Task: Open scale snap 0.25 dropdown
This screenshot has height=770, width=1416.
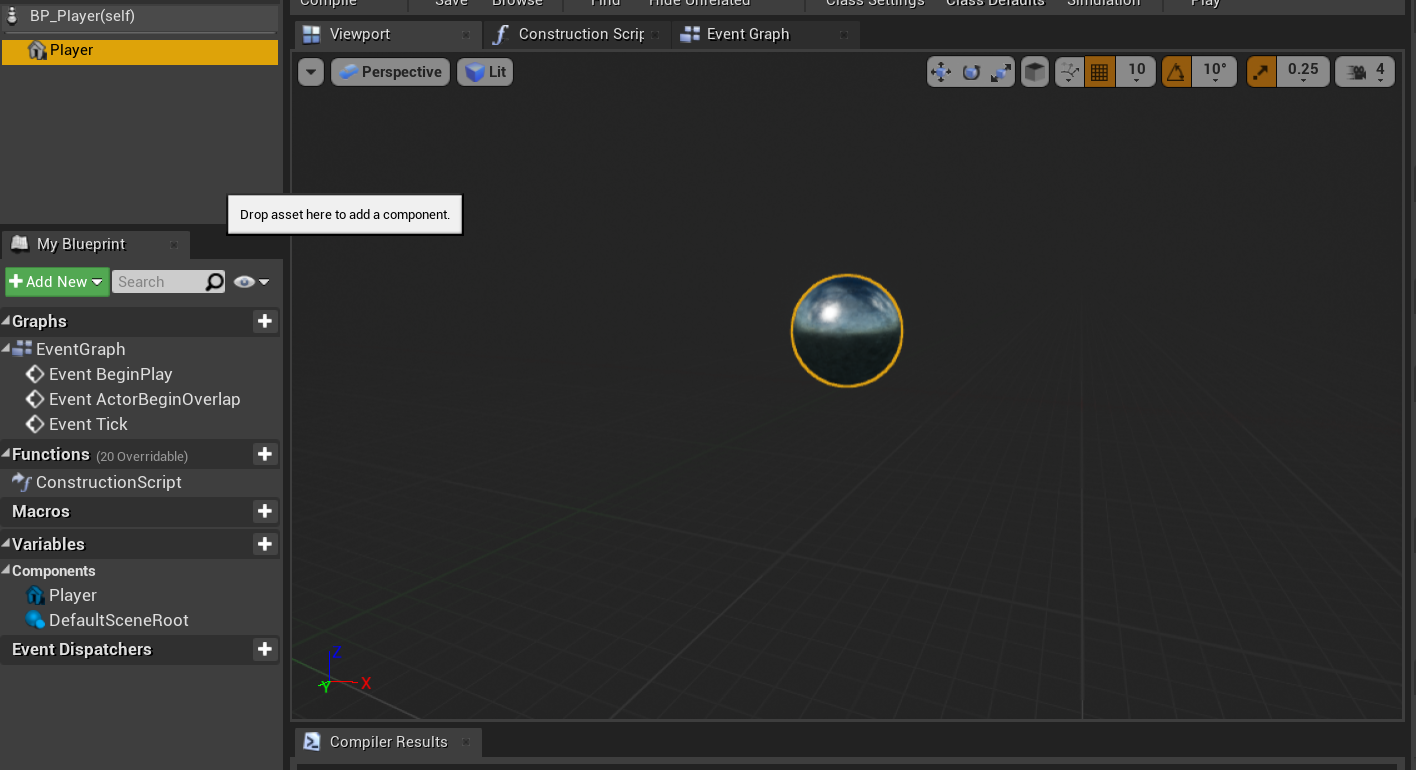Action: [x=1303, y=72]
